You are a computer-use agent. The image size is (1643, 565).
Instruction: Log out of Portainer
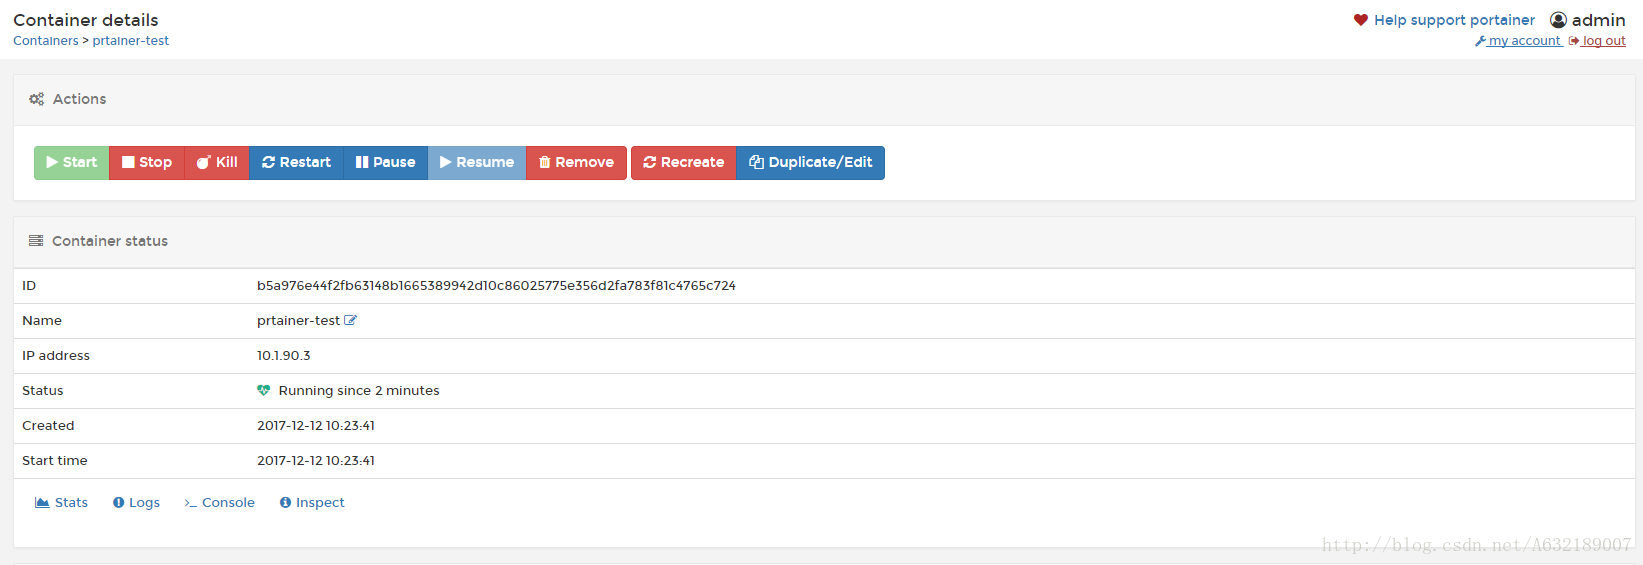1597,41
